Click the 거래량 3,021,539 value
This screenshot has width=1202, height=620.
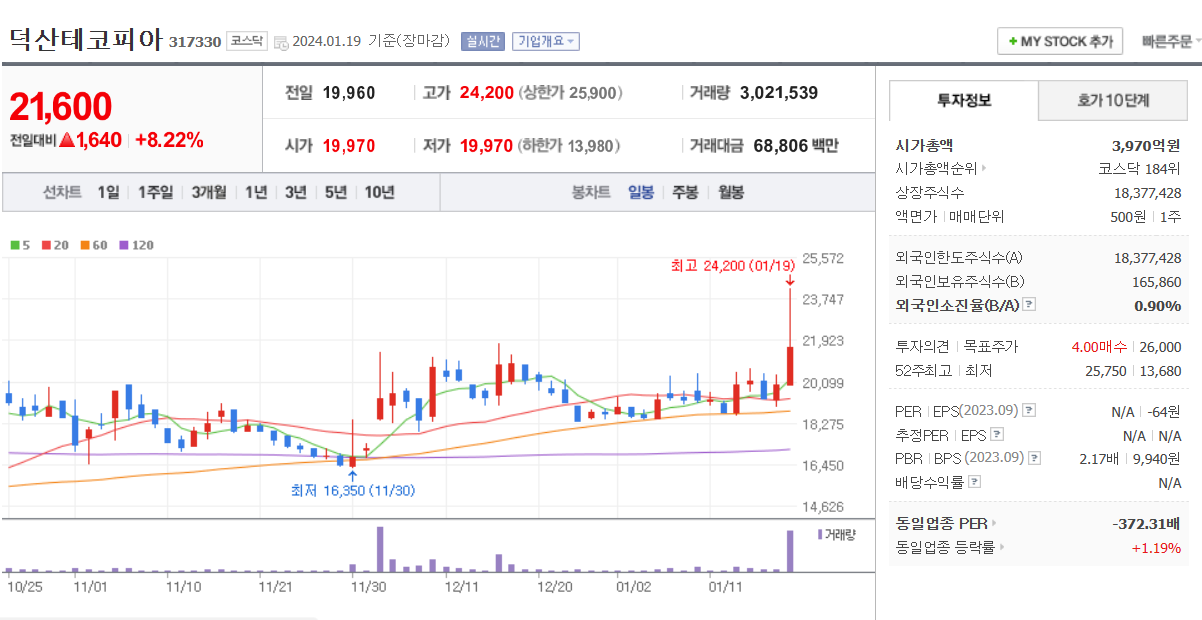(779, 93)
